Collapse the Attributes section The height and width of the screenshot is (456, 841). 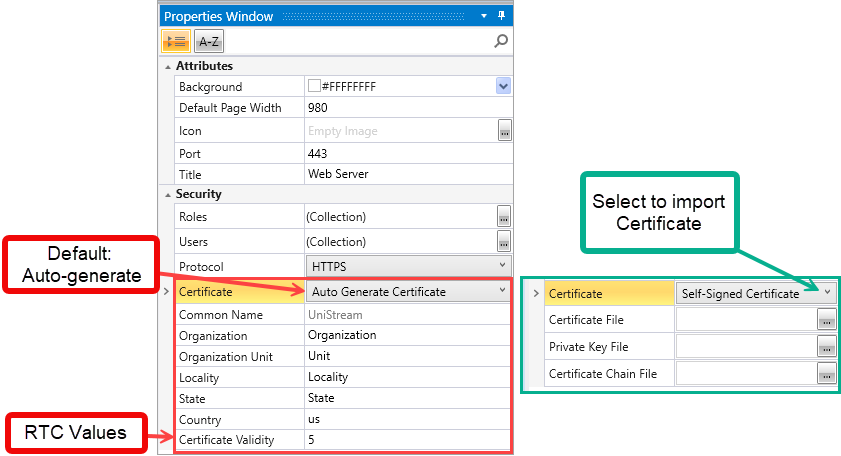pyautogui.click(x=167, y=66)
